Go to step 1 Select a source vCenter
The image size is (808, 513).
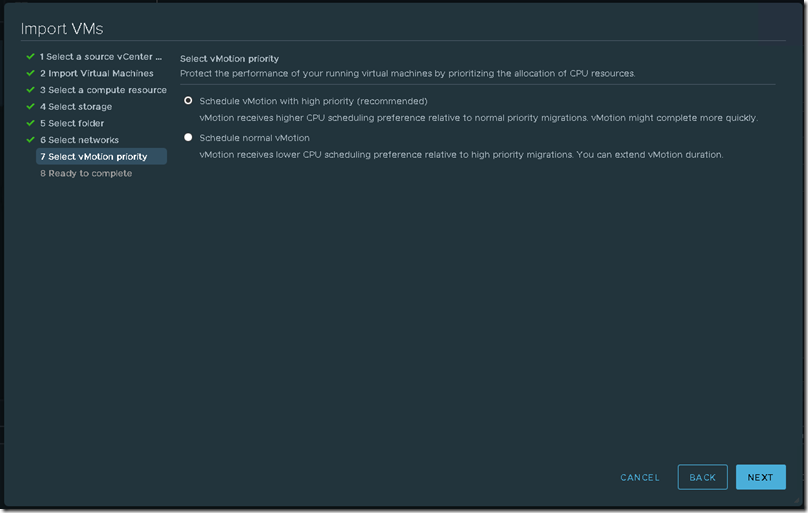coord(101,57)
